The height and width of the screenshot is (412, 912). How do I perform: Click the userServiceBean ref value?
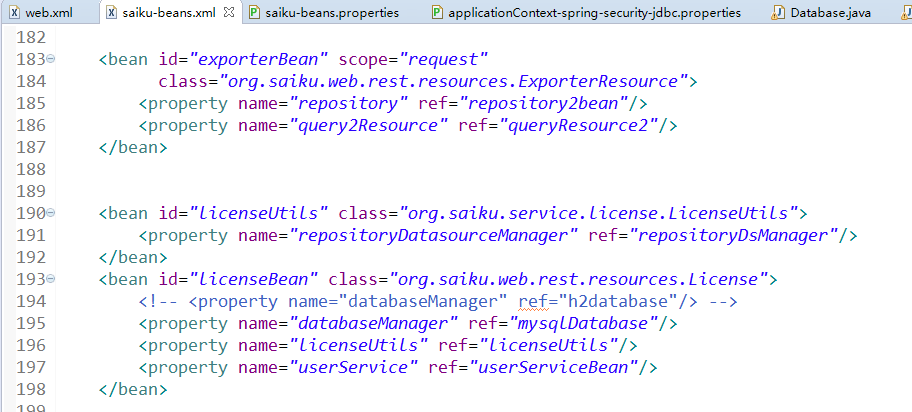tap(553, 368)
